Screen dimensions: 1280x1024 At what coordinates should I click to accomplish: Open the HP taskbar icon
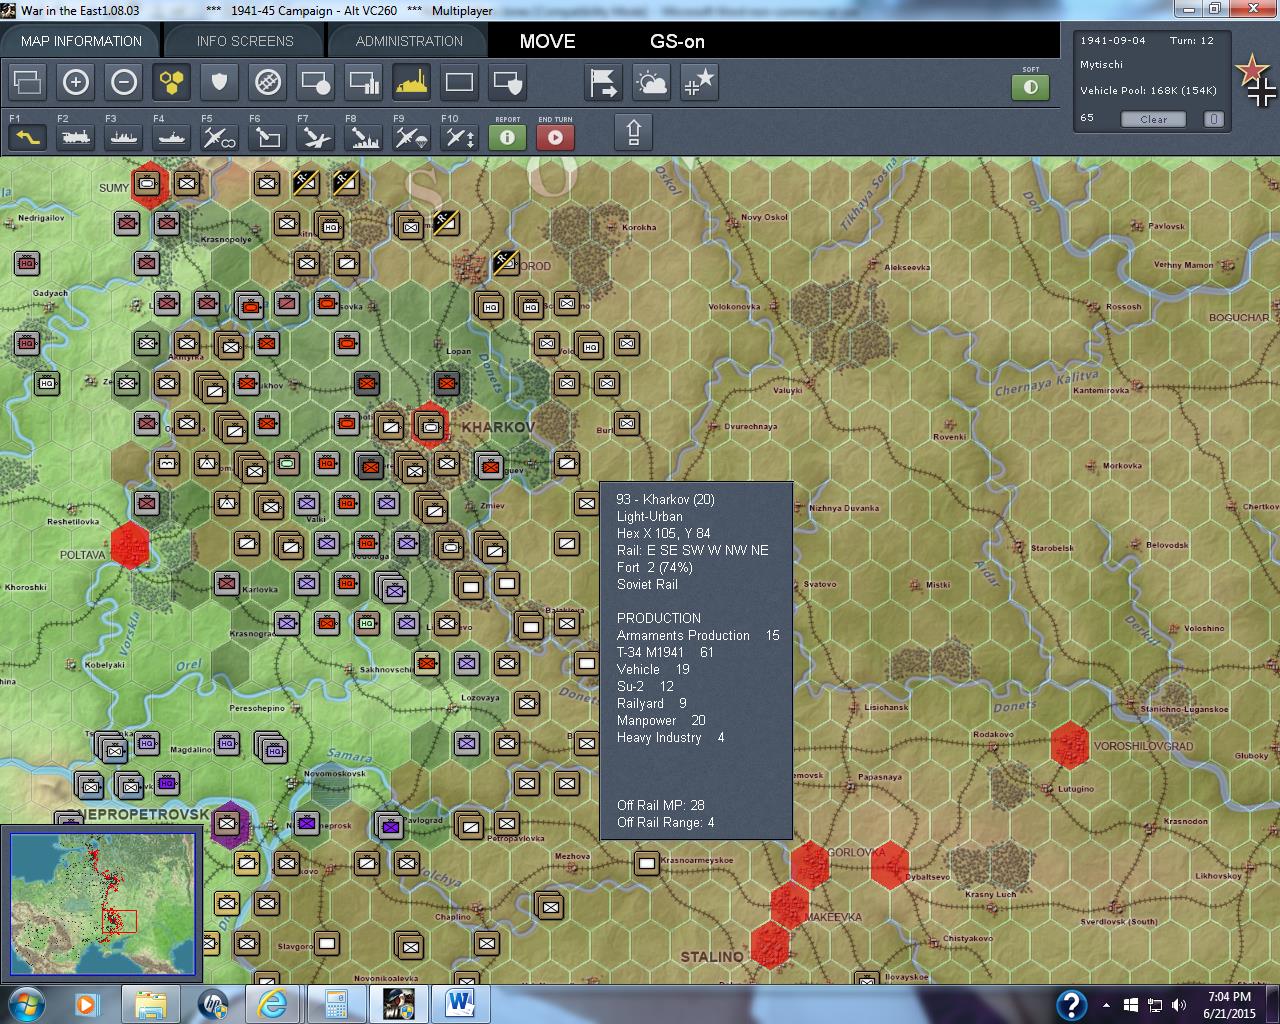[x=214, y=1004]
